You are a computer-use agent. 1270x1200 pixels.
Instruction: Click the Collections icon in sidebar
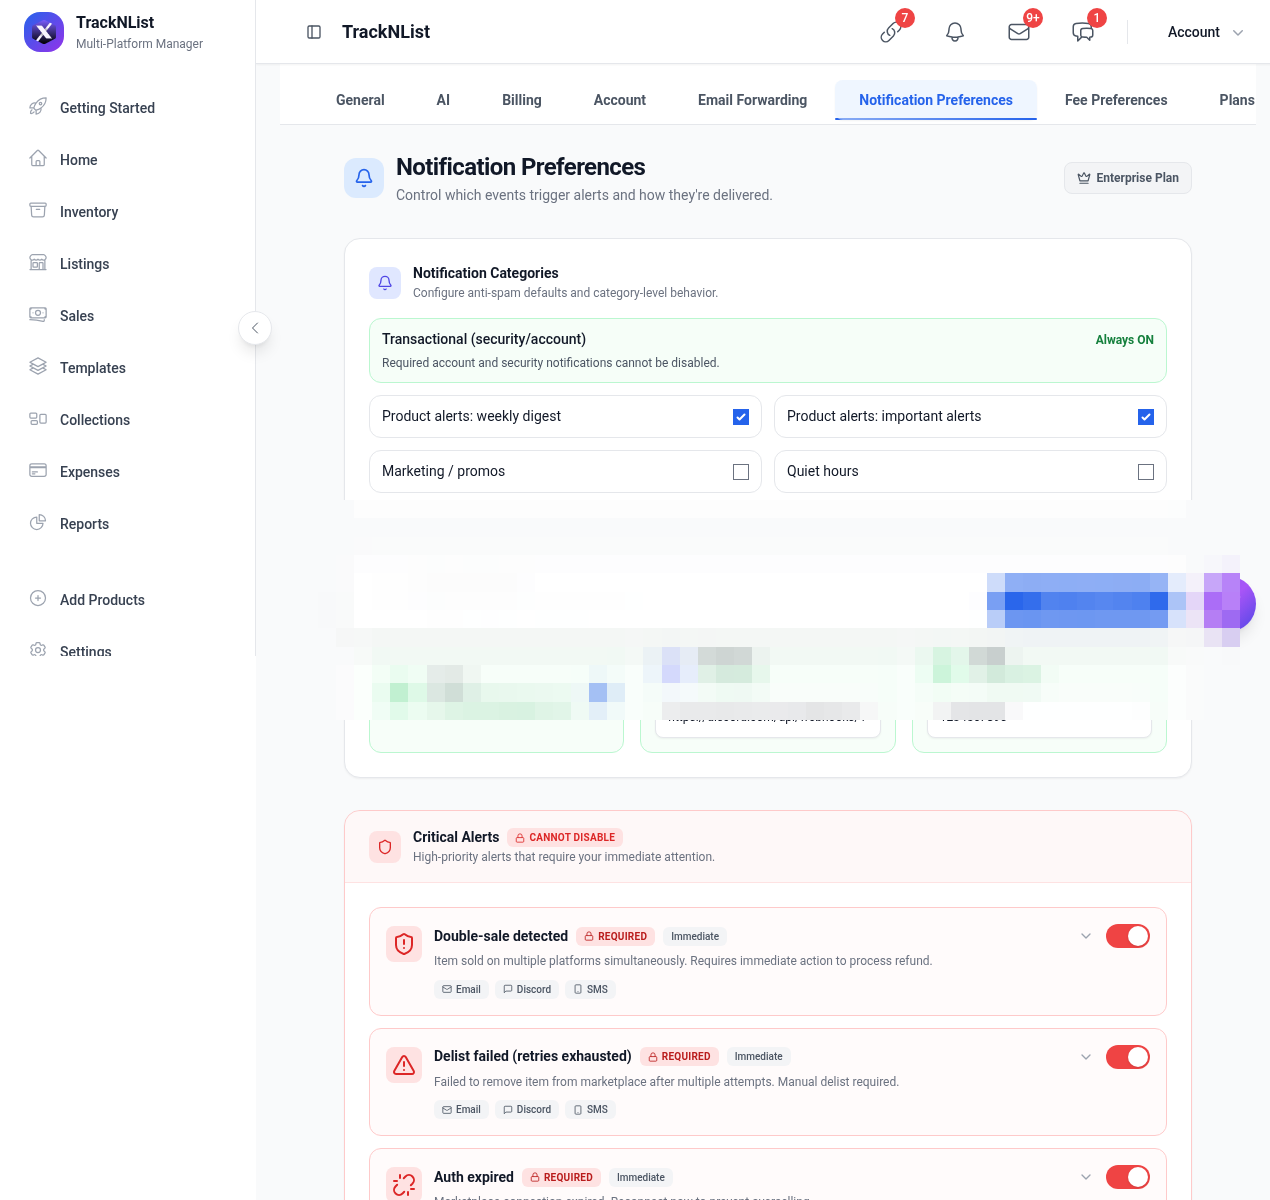click(x=38, y=419)
